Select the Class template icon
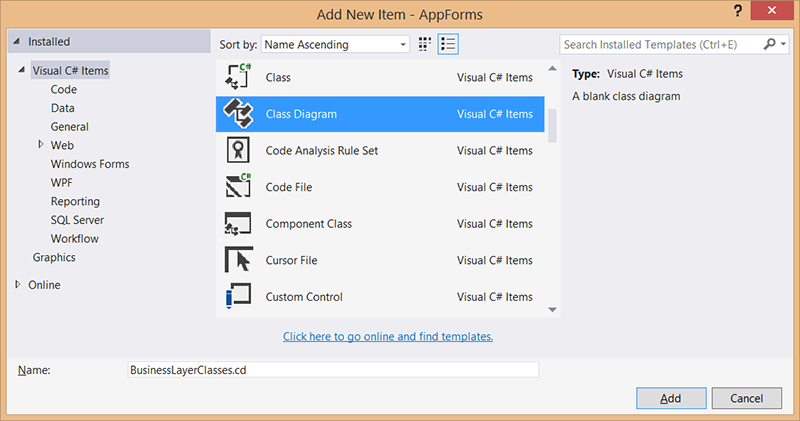 [x=238, y=77]
